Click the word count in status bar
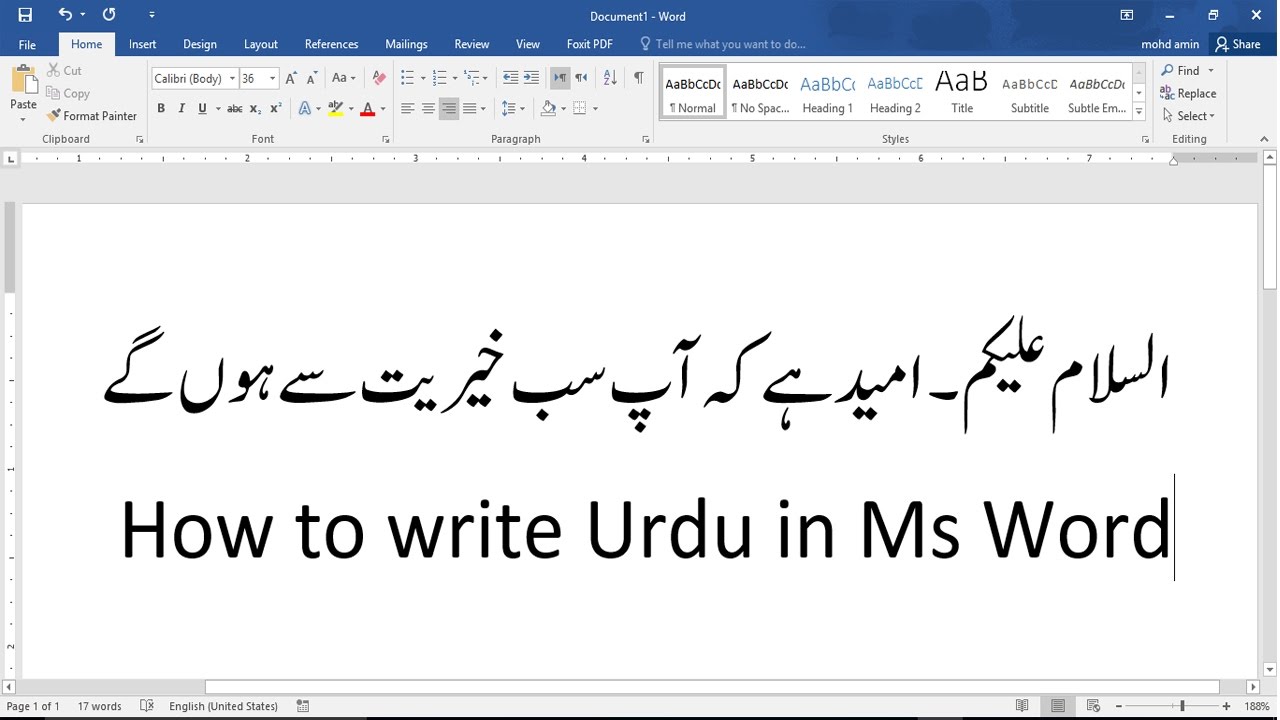Screen dimensions: 1280x720 point(99,705)
